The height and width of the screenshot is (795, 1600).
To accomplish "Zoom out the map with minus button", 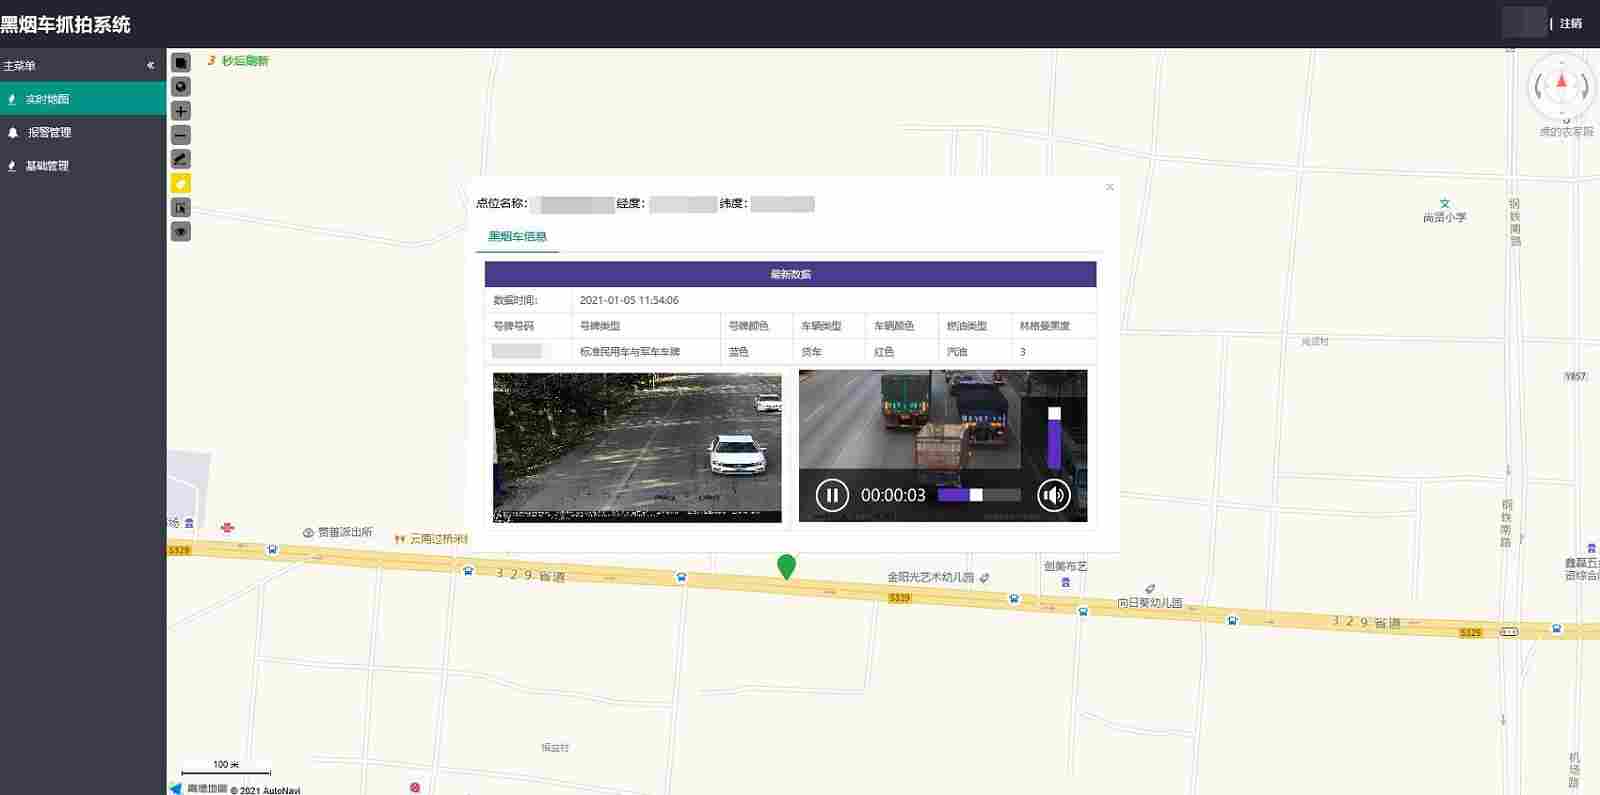I will coord(181,135).
